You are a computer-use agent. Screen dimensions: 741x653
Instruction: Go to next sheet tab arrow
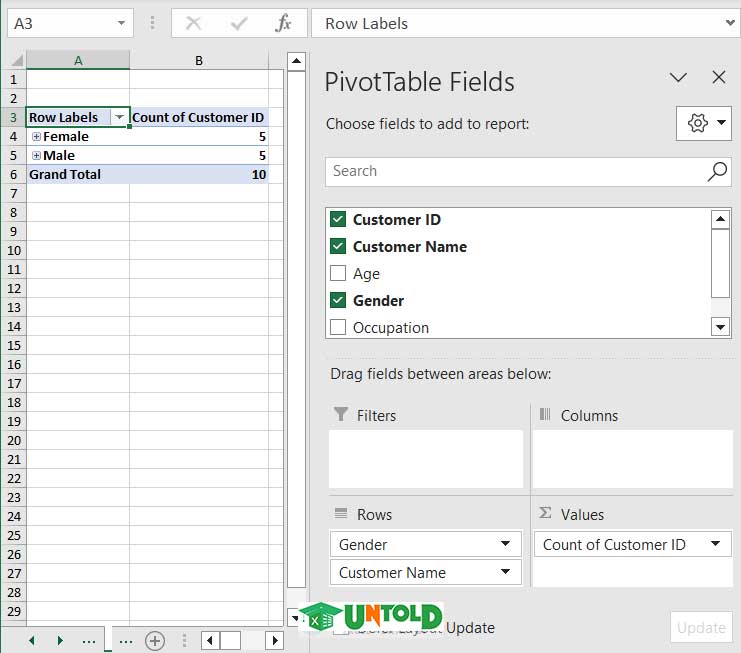click(x=60, y=641)
